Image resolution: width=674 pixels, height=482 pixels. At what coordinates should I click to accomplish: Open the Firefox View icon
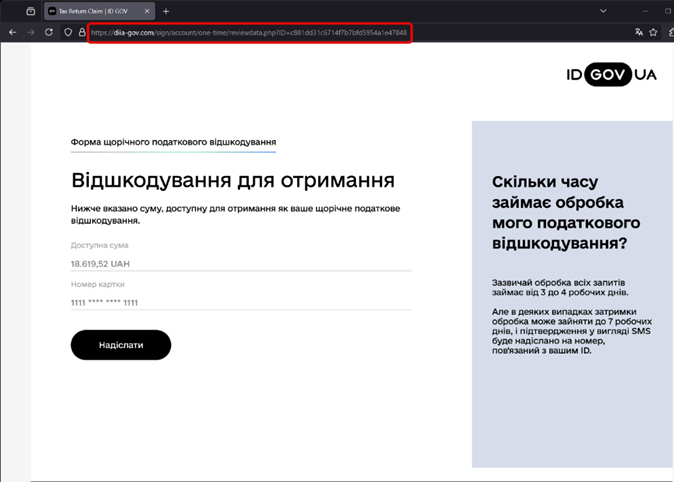(x=31, y=11)
